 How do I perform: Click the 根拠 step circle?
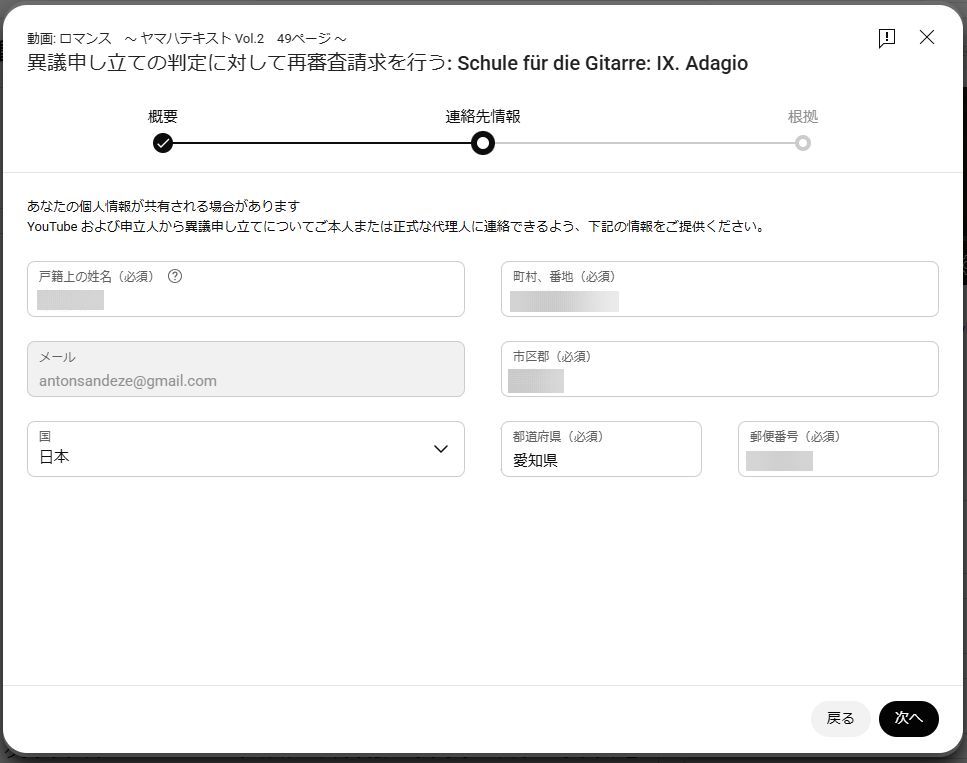point(802,143)
